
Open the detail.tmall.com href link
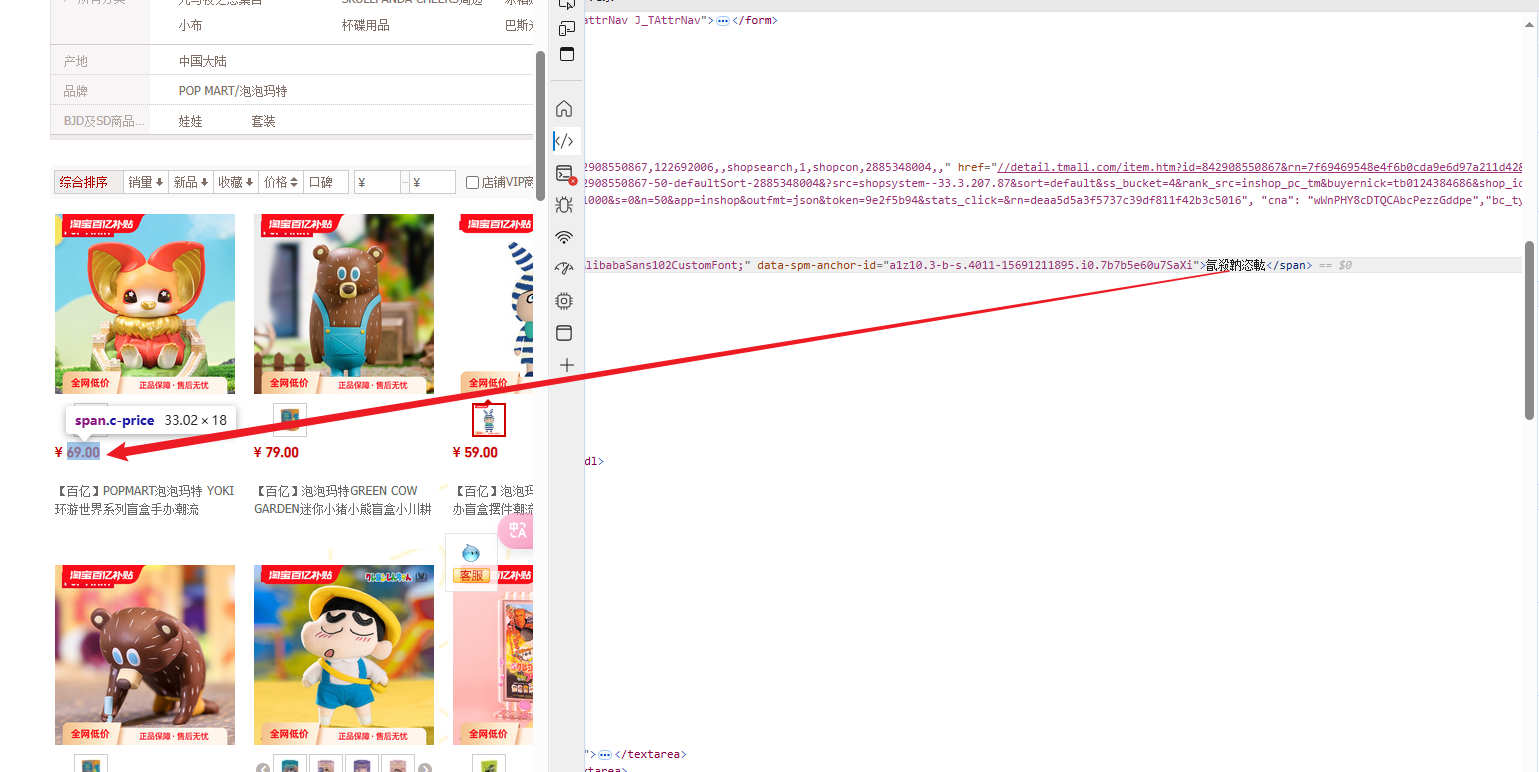tap(1260, 167)
